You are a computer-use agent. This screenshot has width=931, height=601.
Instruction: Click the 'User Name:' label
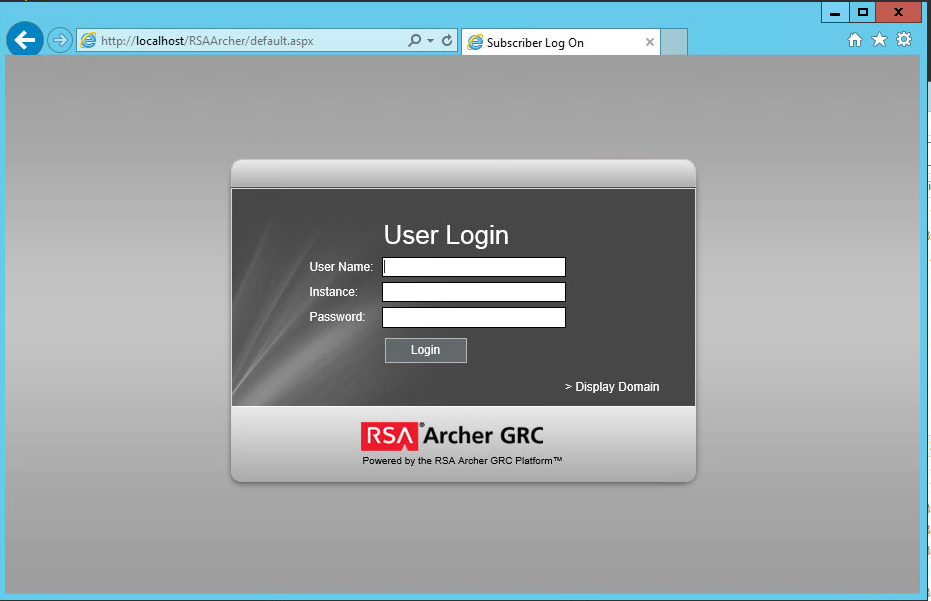(x=341, y=267)
